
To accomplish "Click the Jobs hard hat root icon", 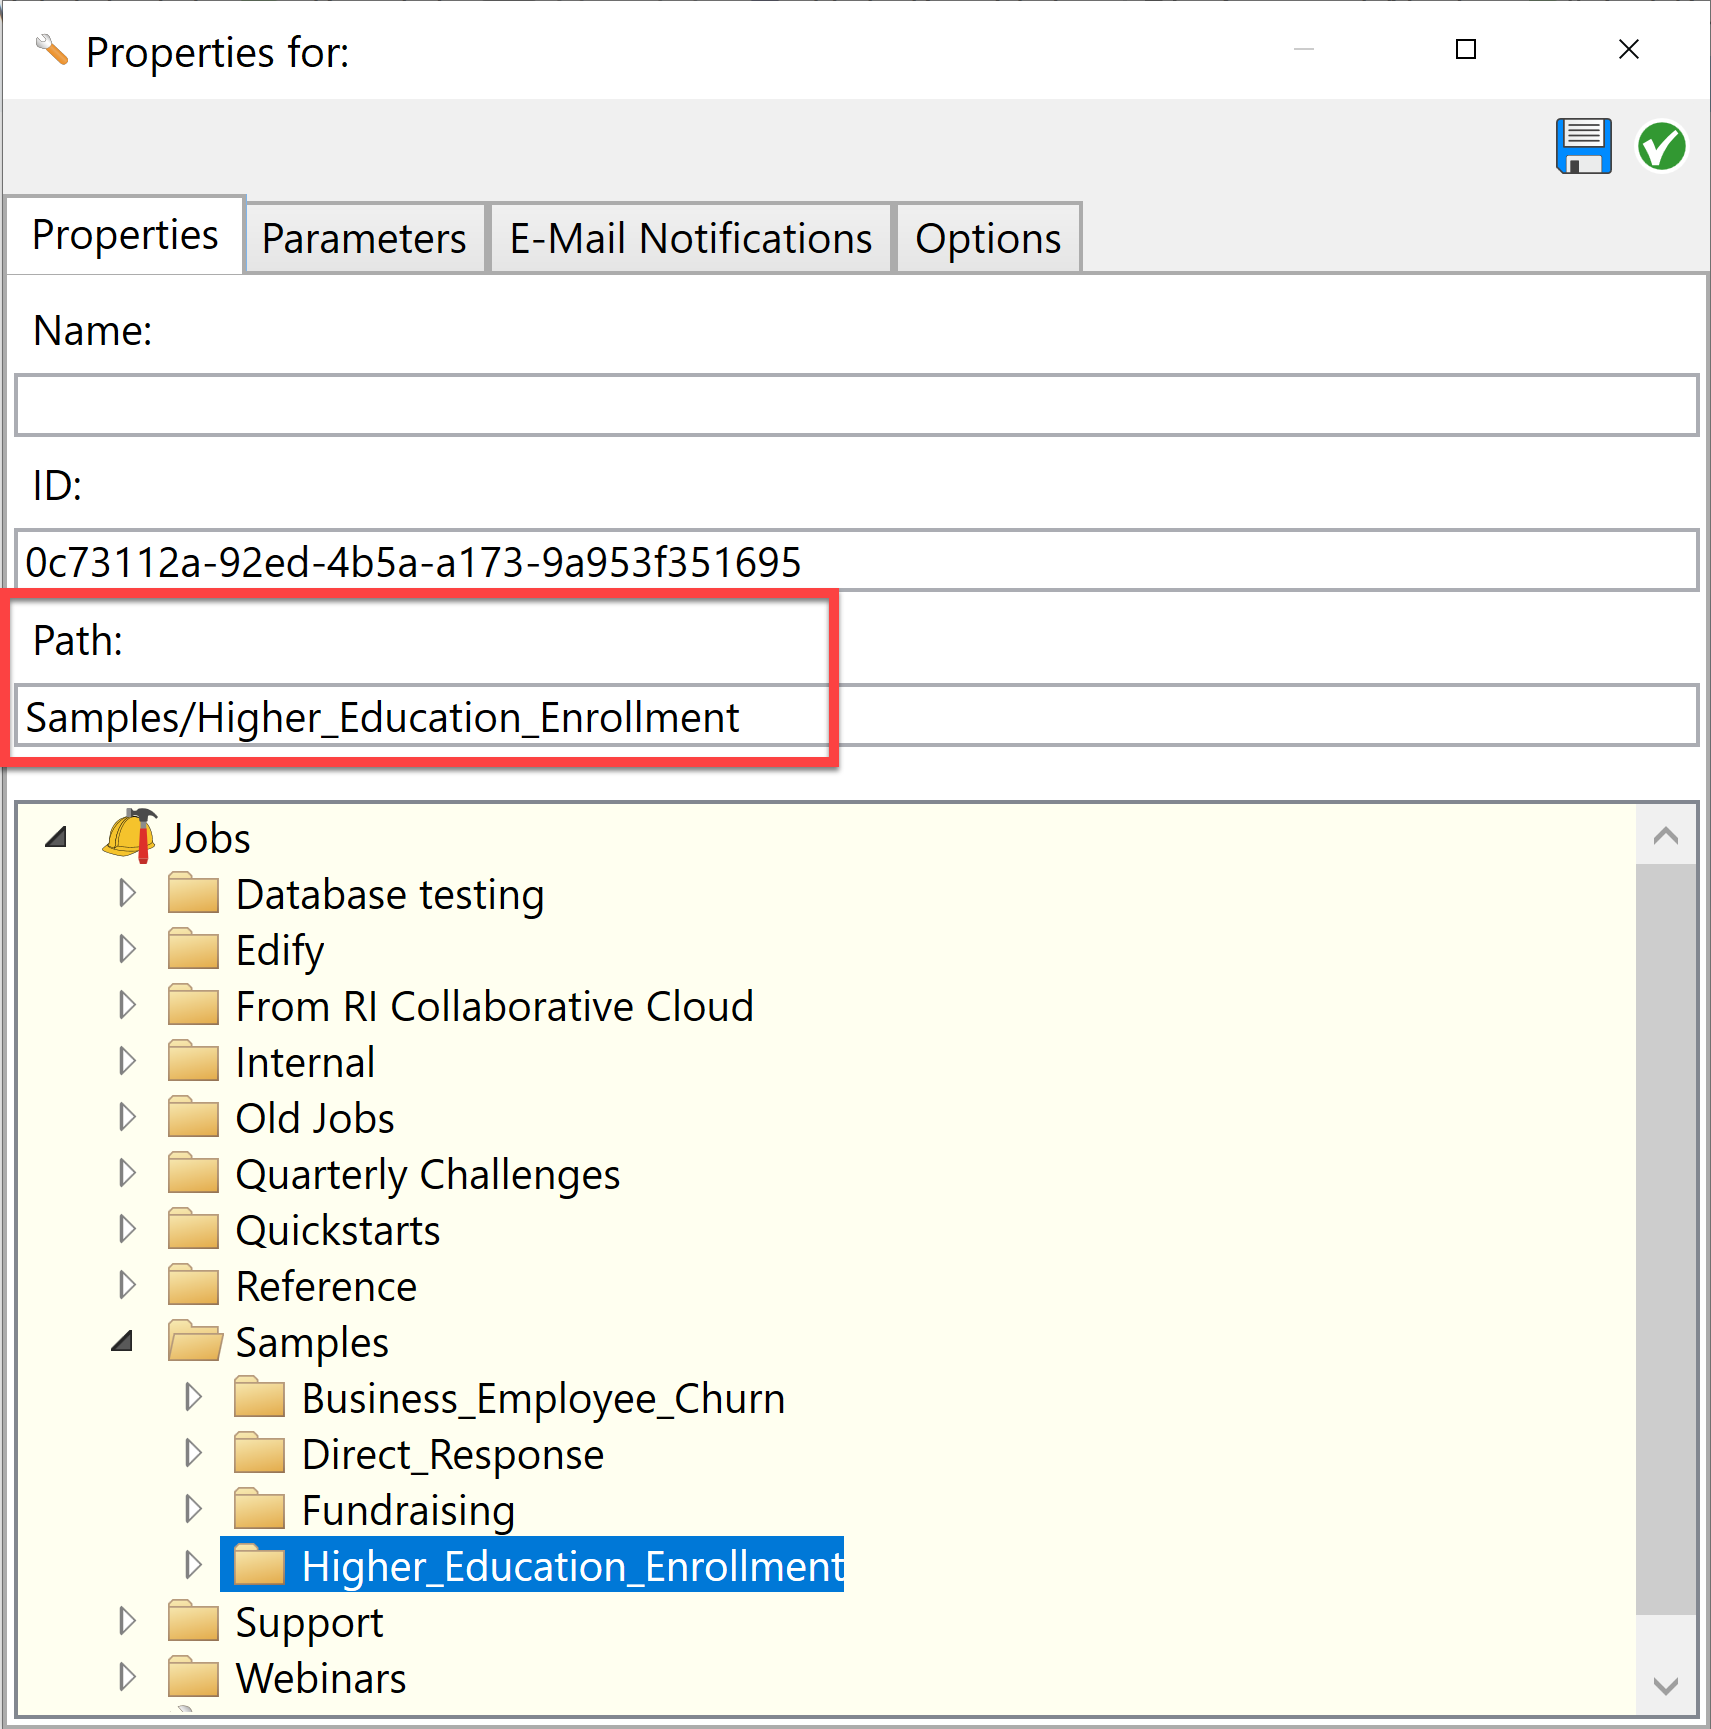I will pos(130,836).
